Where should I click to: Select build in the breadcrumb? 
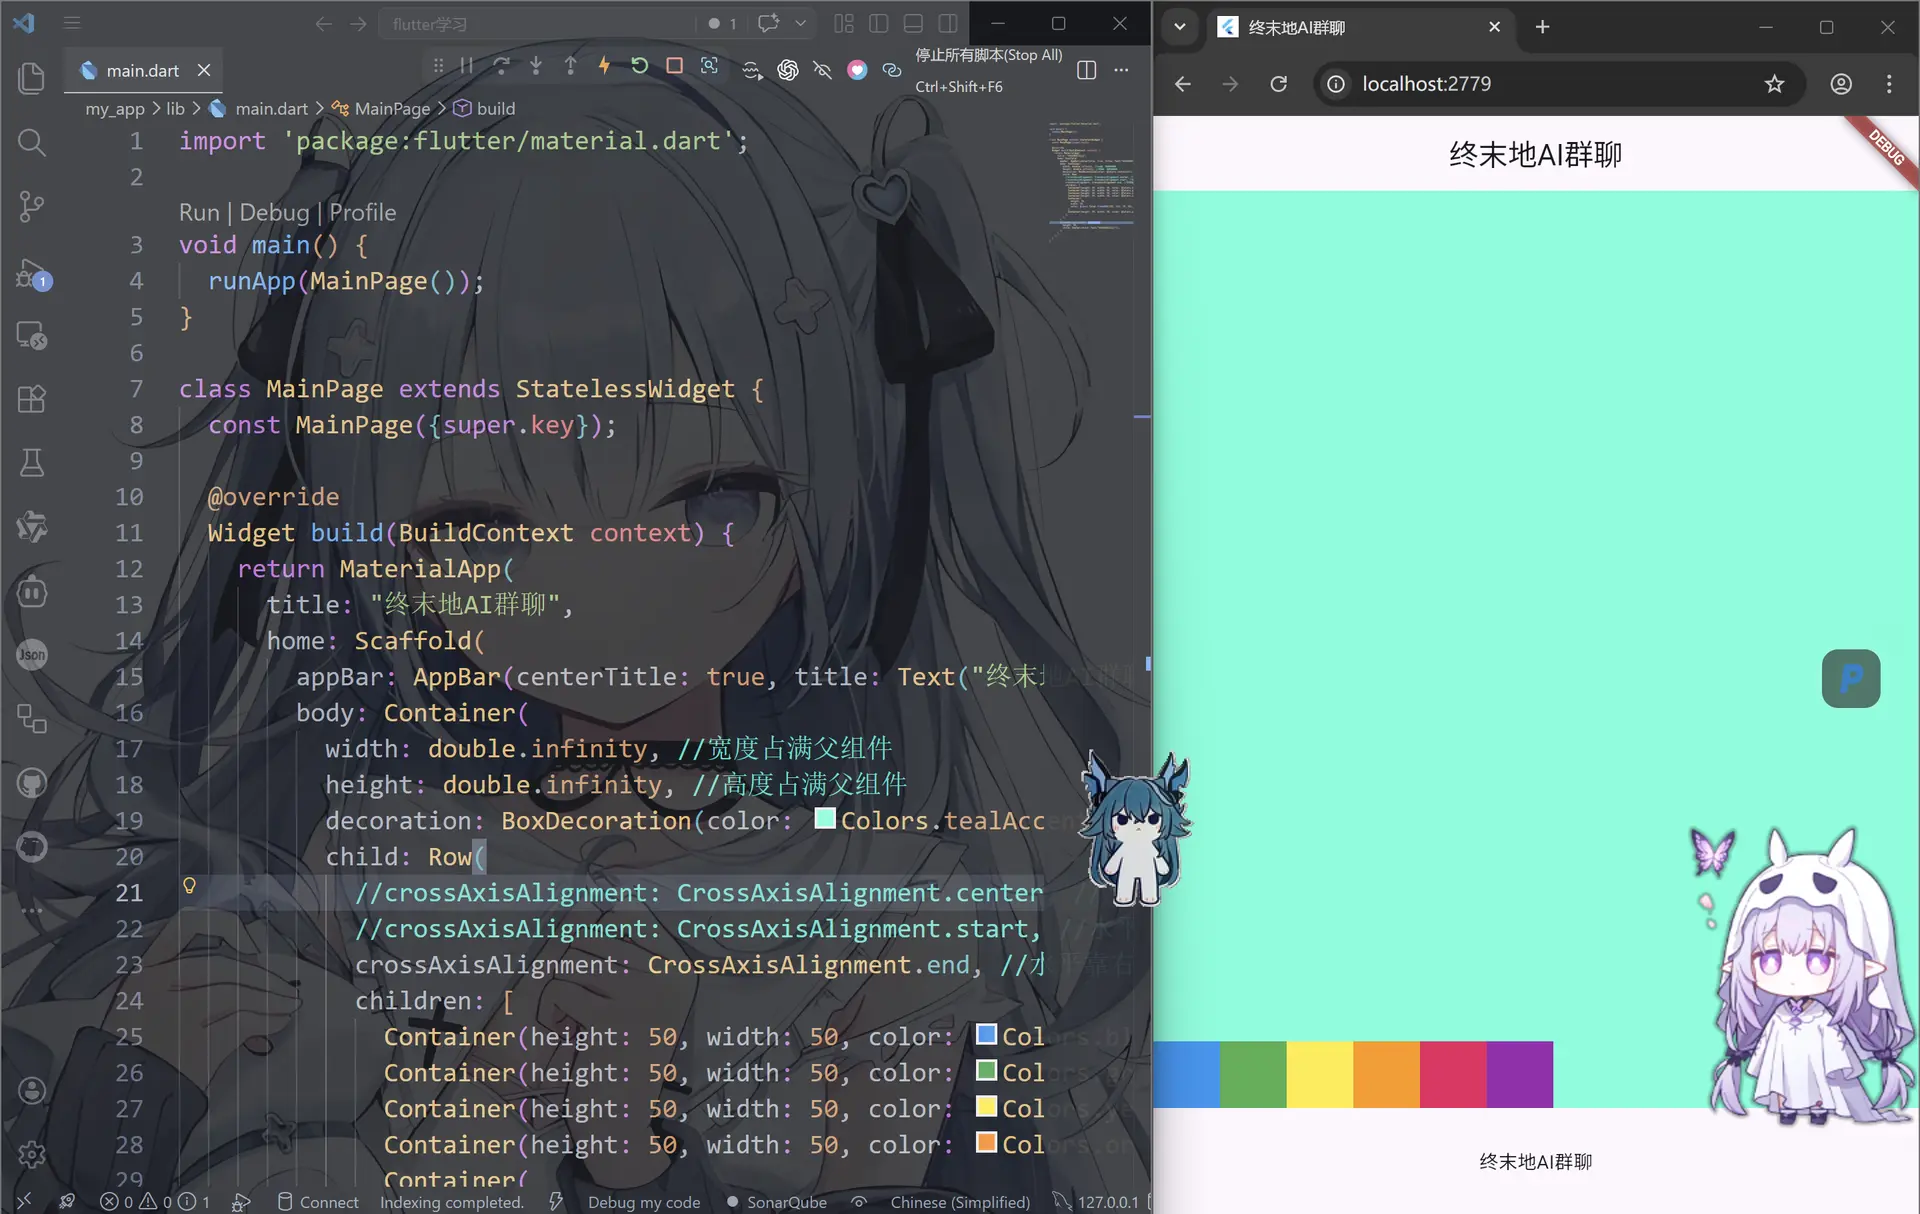click(495, 108)
